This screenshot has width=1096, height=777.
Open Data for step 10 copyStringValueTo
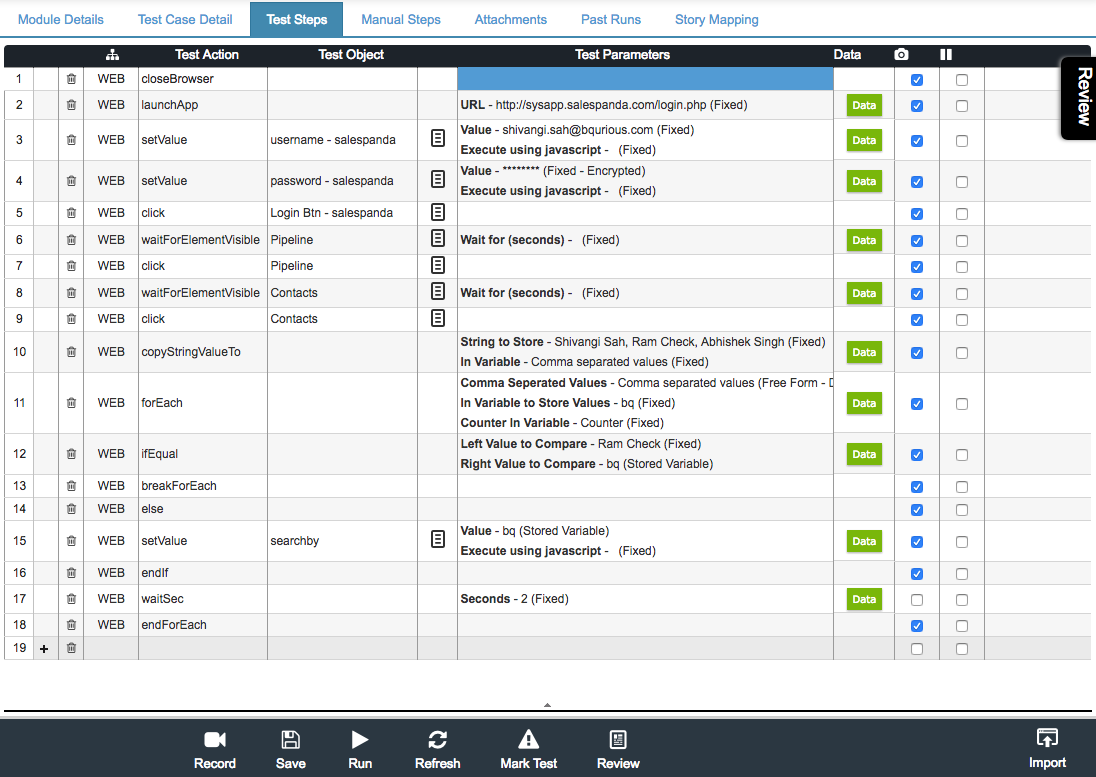864,353
